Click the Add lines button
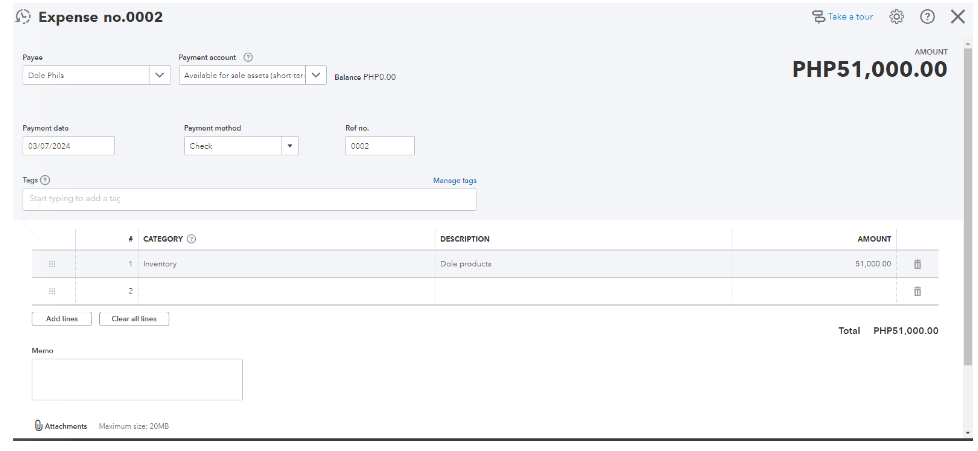Screen dimensions: 978x451 [62, 319]
